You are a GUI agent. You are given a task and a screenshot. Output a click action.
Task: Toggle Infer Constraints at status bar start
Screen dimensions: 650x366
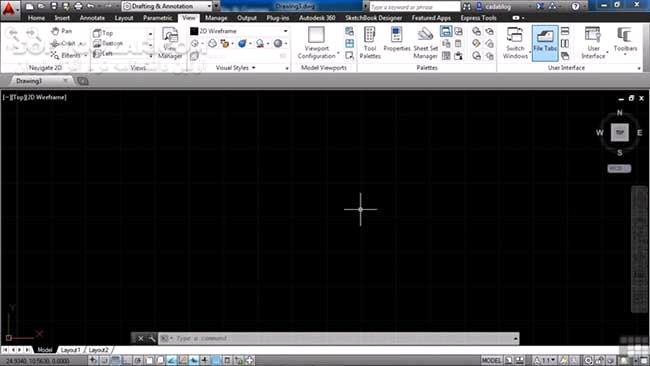93,360
